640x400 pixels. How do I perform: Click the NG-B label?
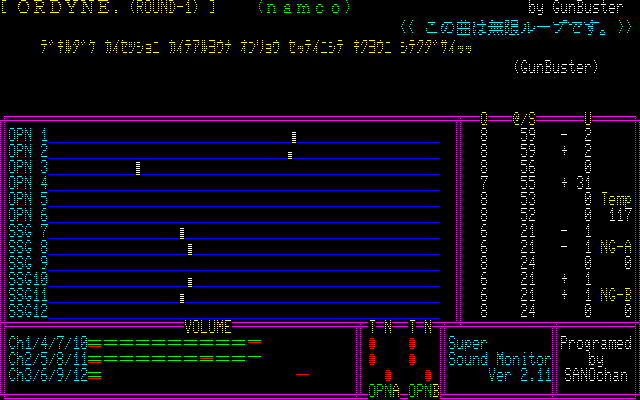pos(616,295)
